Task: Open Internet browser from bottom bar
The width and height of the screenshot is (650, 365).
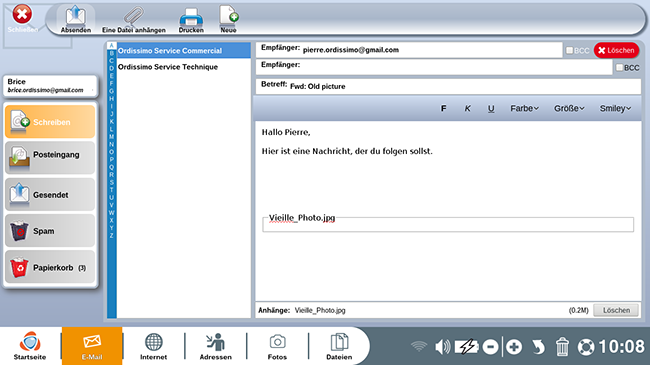Action: pos(153,346)
